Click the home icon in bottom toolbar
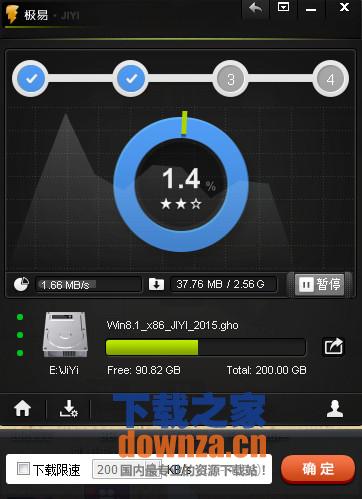This screenshot has height=499, width=362. (22, 408)
